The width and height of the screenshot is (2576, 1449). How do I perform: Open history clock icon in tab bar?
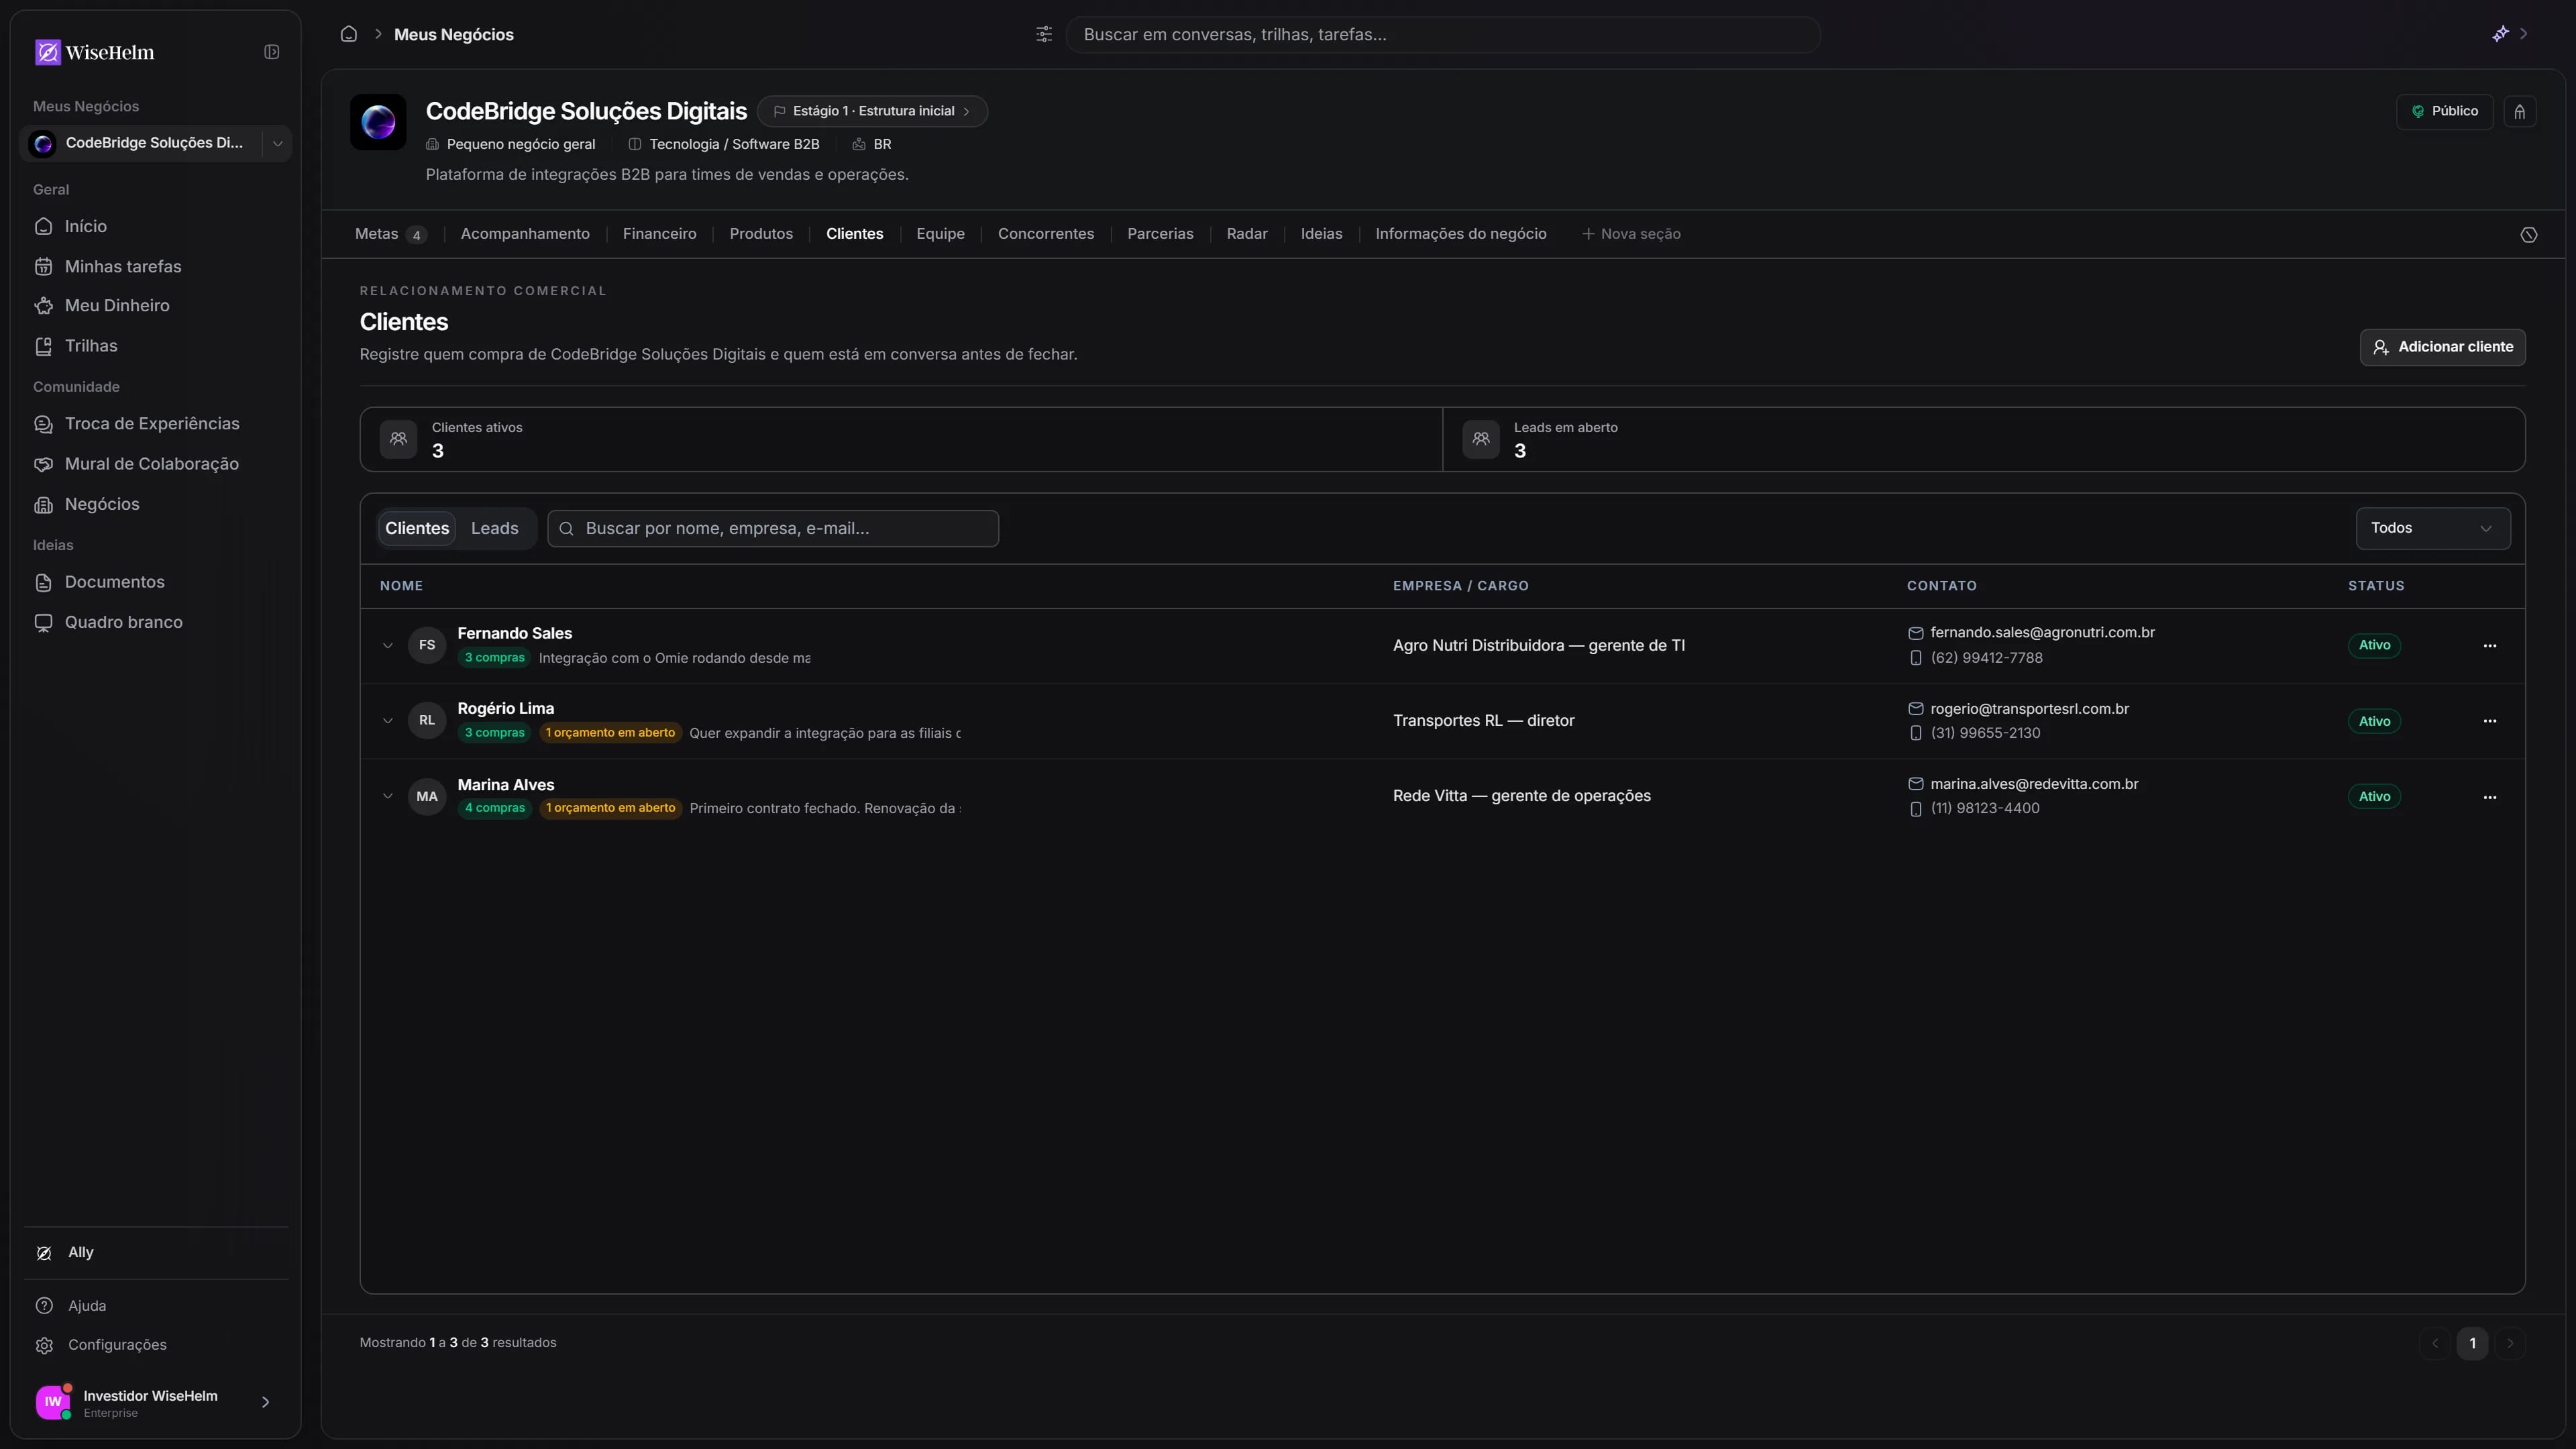coord(2529,235)
